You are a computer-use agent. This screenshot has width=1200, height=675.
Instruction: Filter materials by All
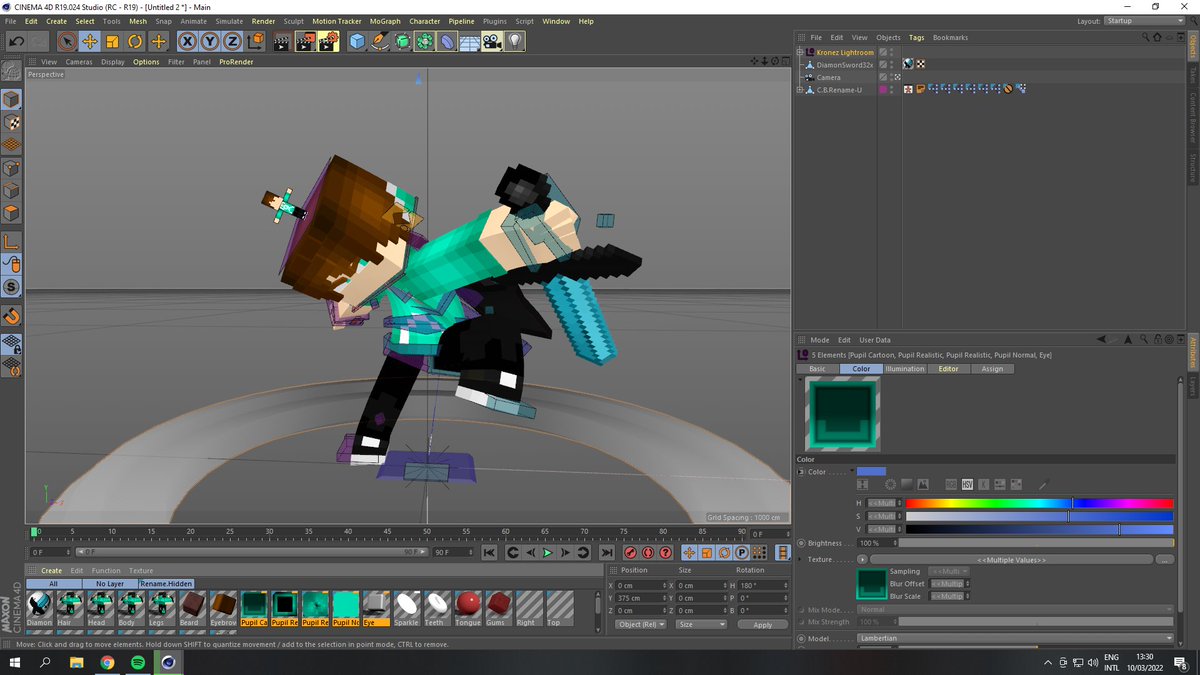(53, 583)
